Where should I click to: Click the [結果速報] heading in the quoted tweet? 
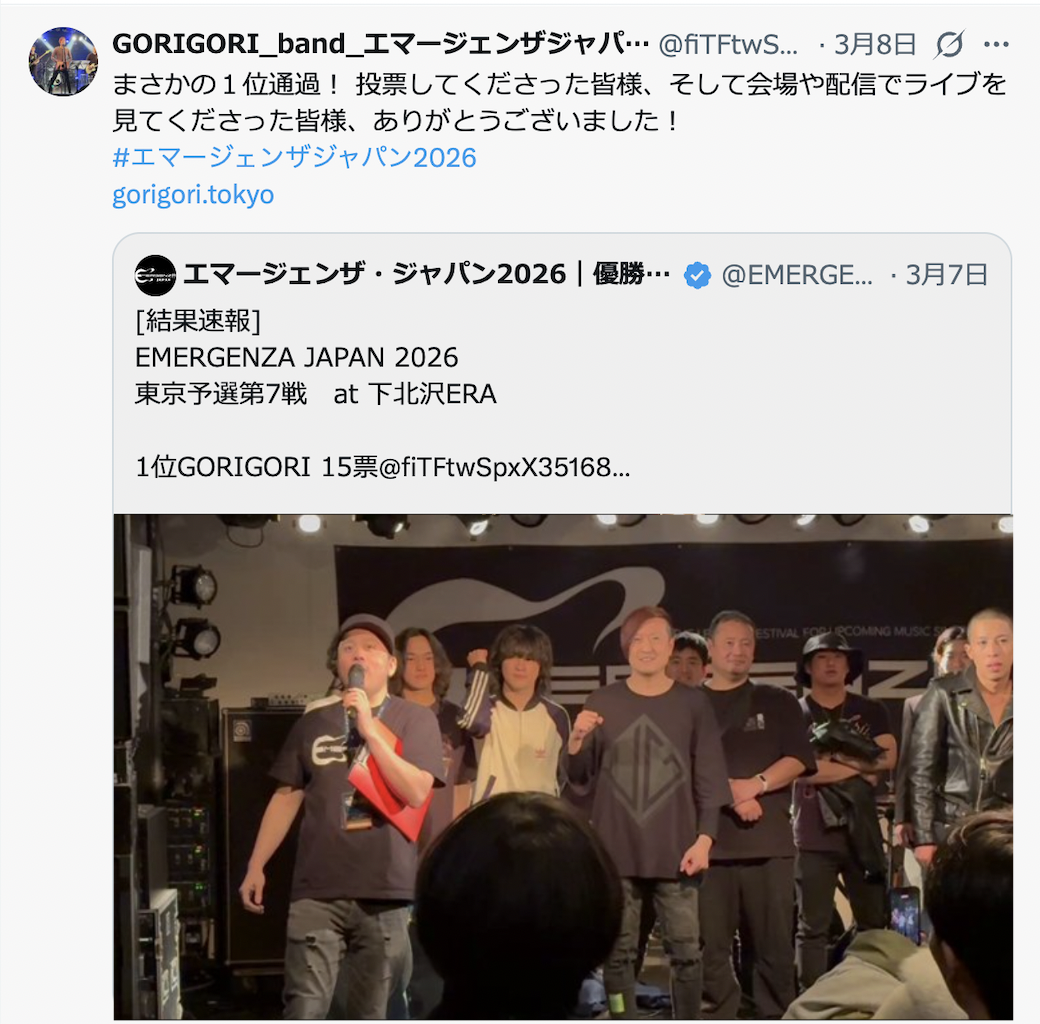198,321
